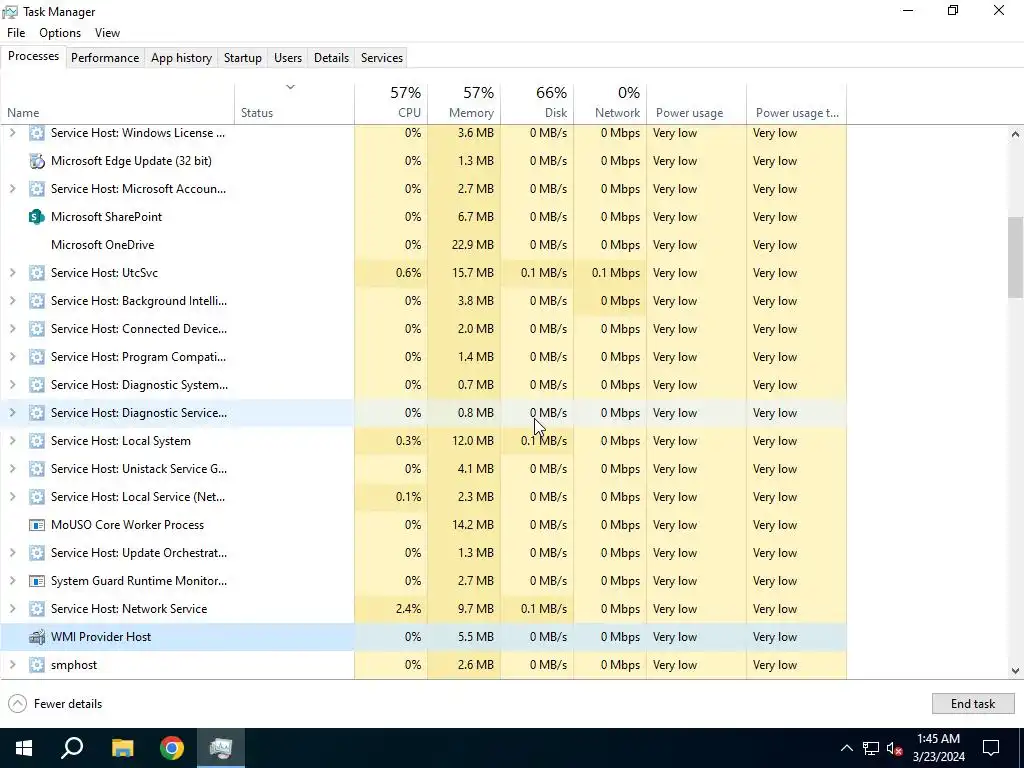Click gear icon of Service Host: Local System
Screen dimensions: 1024x768
tap(37, 441)
